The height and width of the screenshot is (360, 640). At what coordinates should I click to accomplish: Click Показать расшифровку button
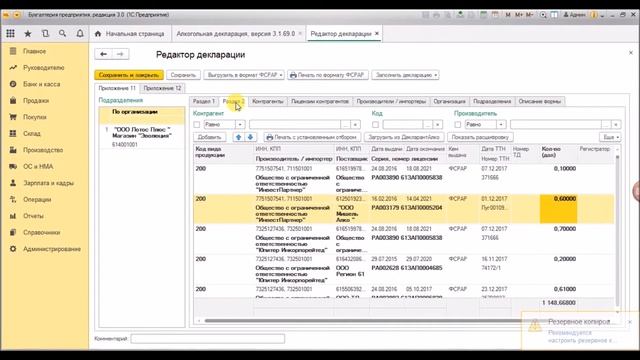[480, 137]
